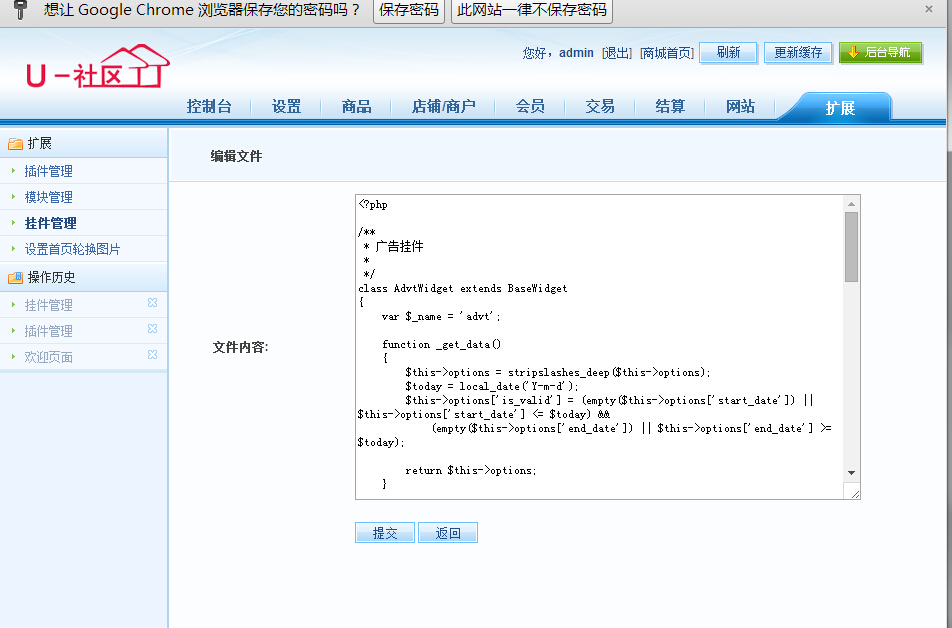
Task: Click the textarea scroll up arrow
Action: click(x=851, y=204)
